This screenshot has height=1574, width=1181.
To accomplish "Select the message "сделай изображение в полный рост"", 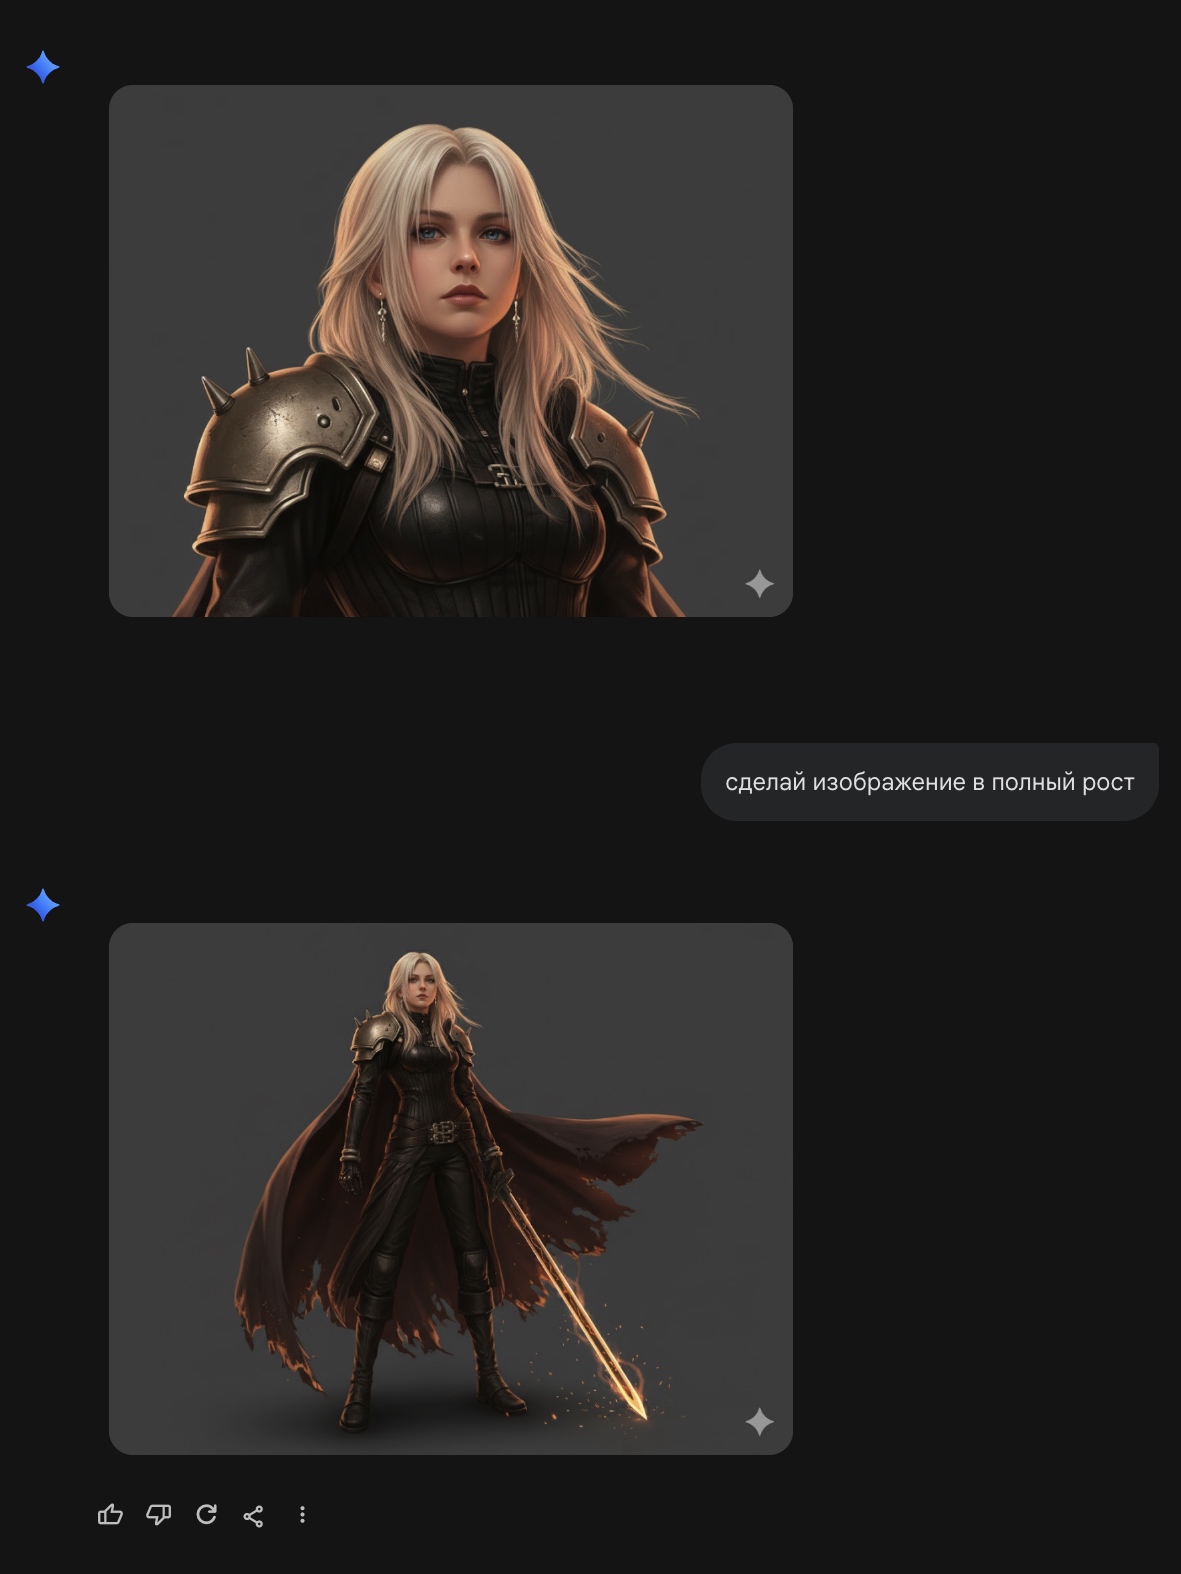I will (x=929, y=782).
